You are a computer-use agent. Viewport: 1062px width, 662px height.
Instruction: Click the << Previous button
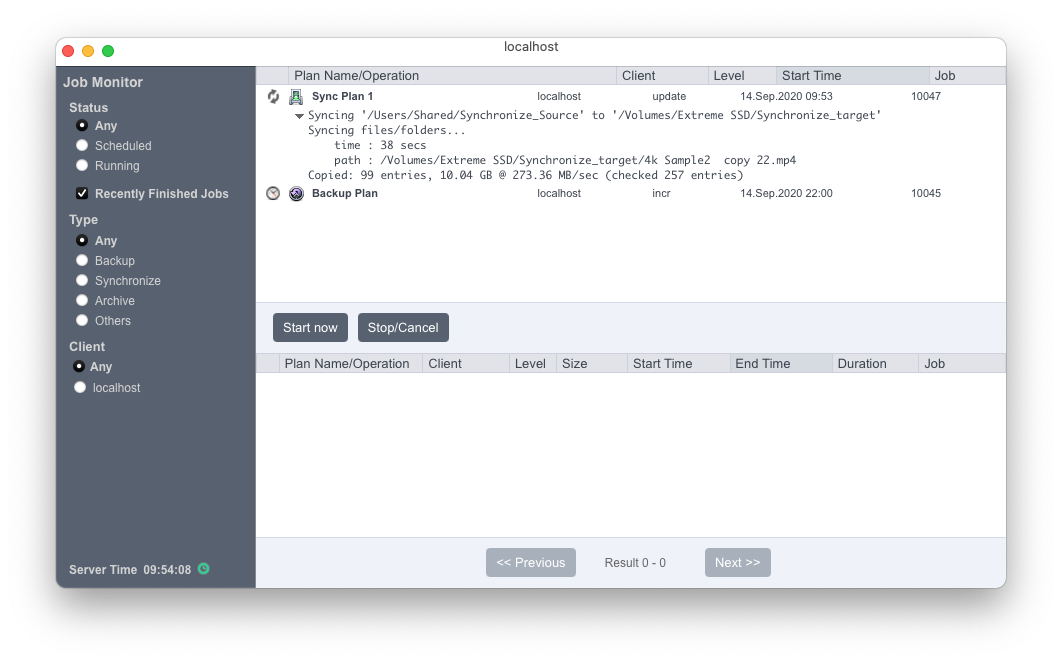[530, 562]
